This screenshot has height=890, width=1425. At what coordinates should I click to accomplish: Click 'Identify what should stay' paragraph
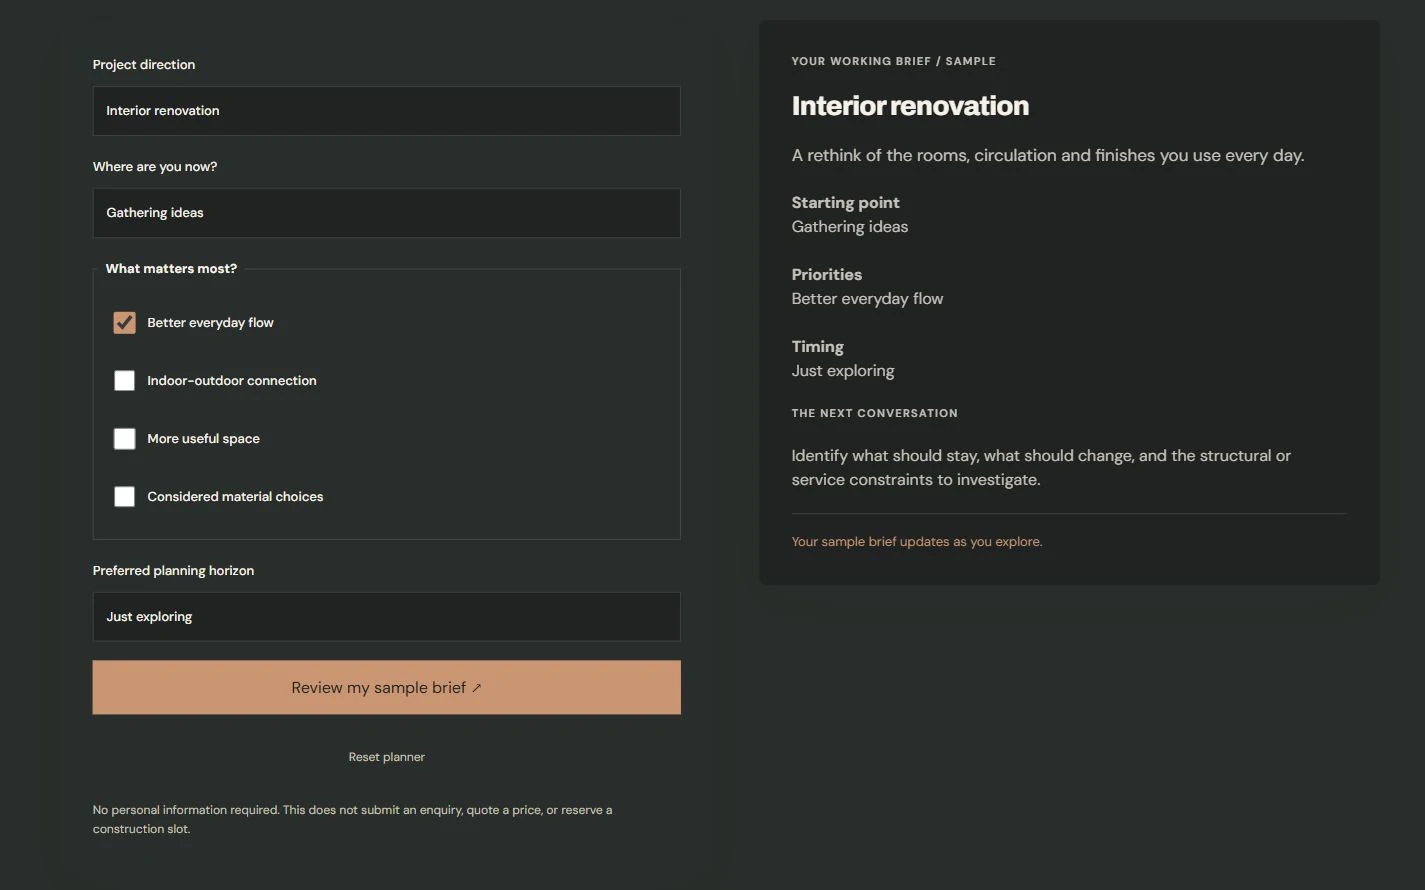tap(1041, 468)
